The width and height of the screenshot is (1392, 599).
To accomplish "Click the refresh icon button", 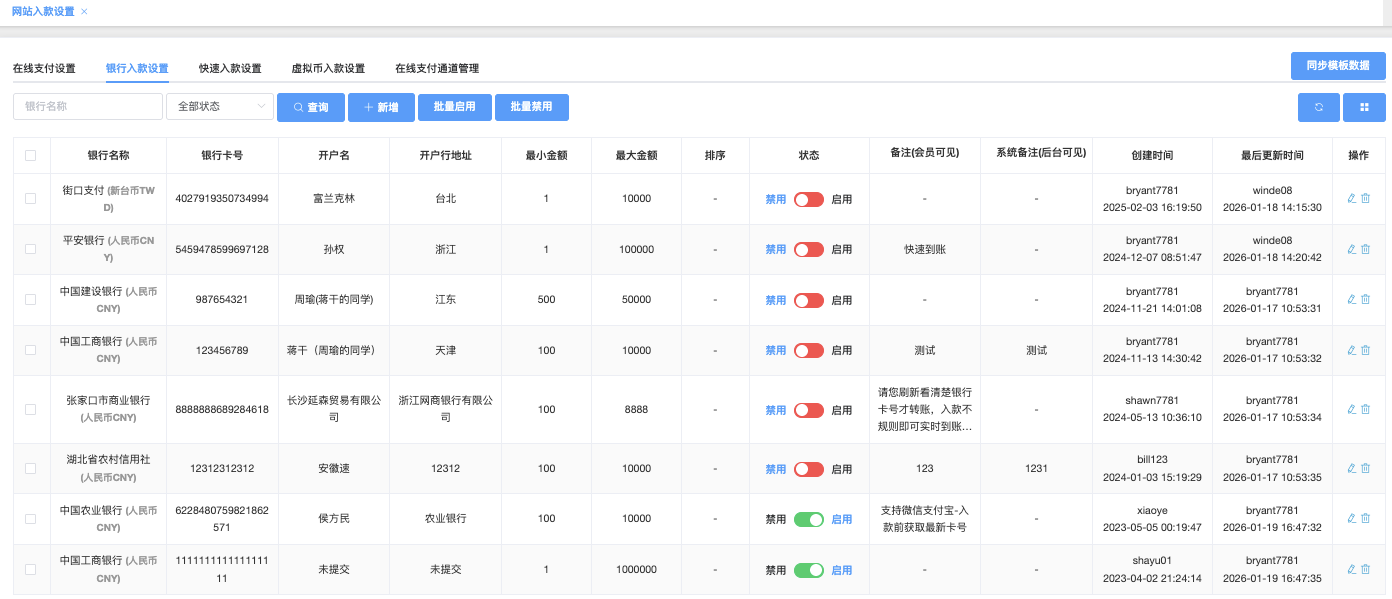I will 1319,107.
